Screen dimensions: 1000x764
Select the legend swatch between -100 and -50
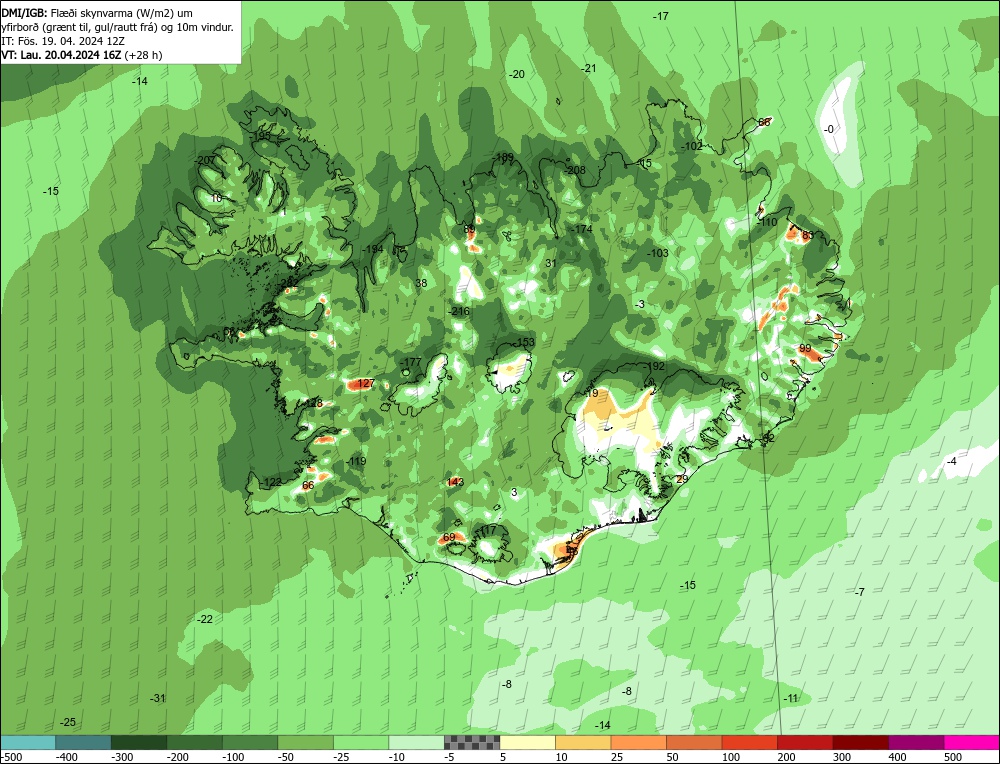250,742
